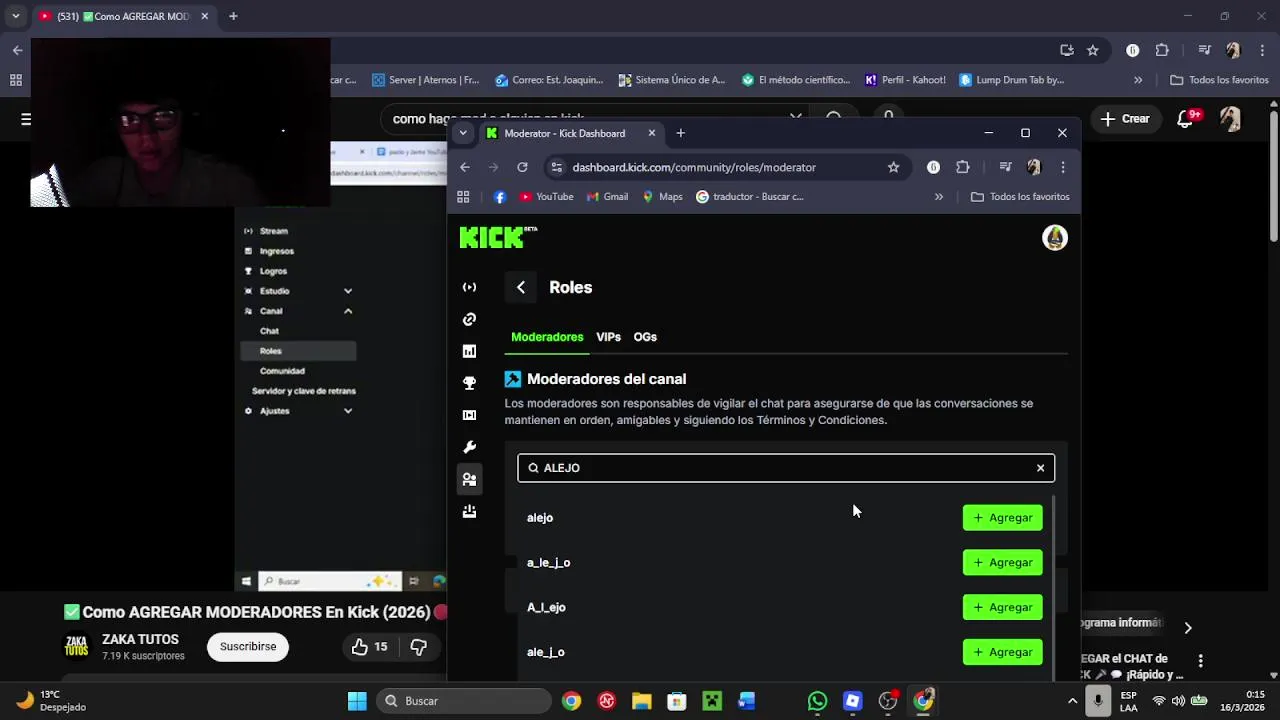Open the Windows Start menu
Viewport: 1280px width, 720px height.
click(357, 701)
